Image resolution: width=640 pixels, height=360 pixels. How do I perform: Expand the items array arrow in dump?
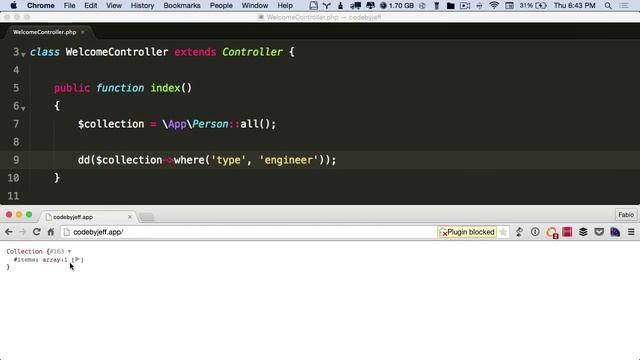(77, 259)
